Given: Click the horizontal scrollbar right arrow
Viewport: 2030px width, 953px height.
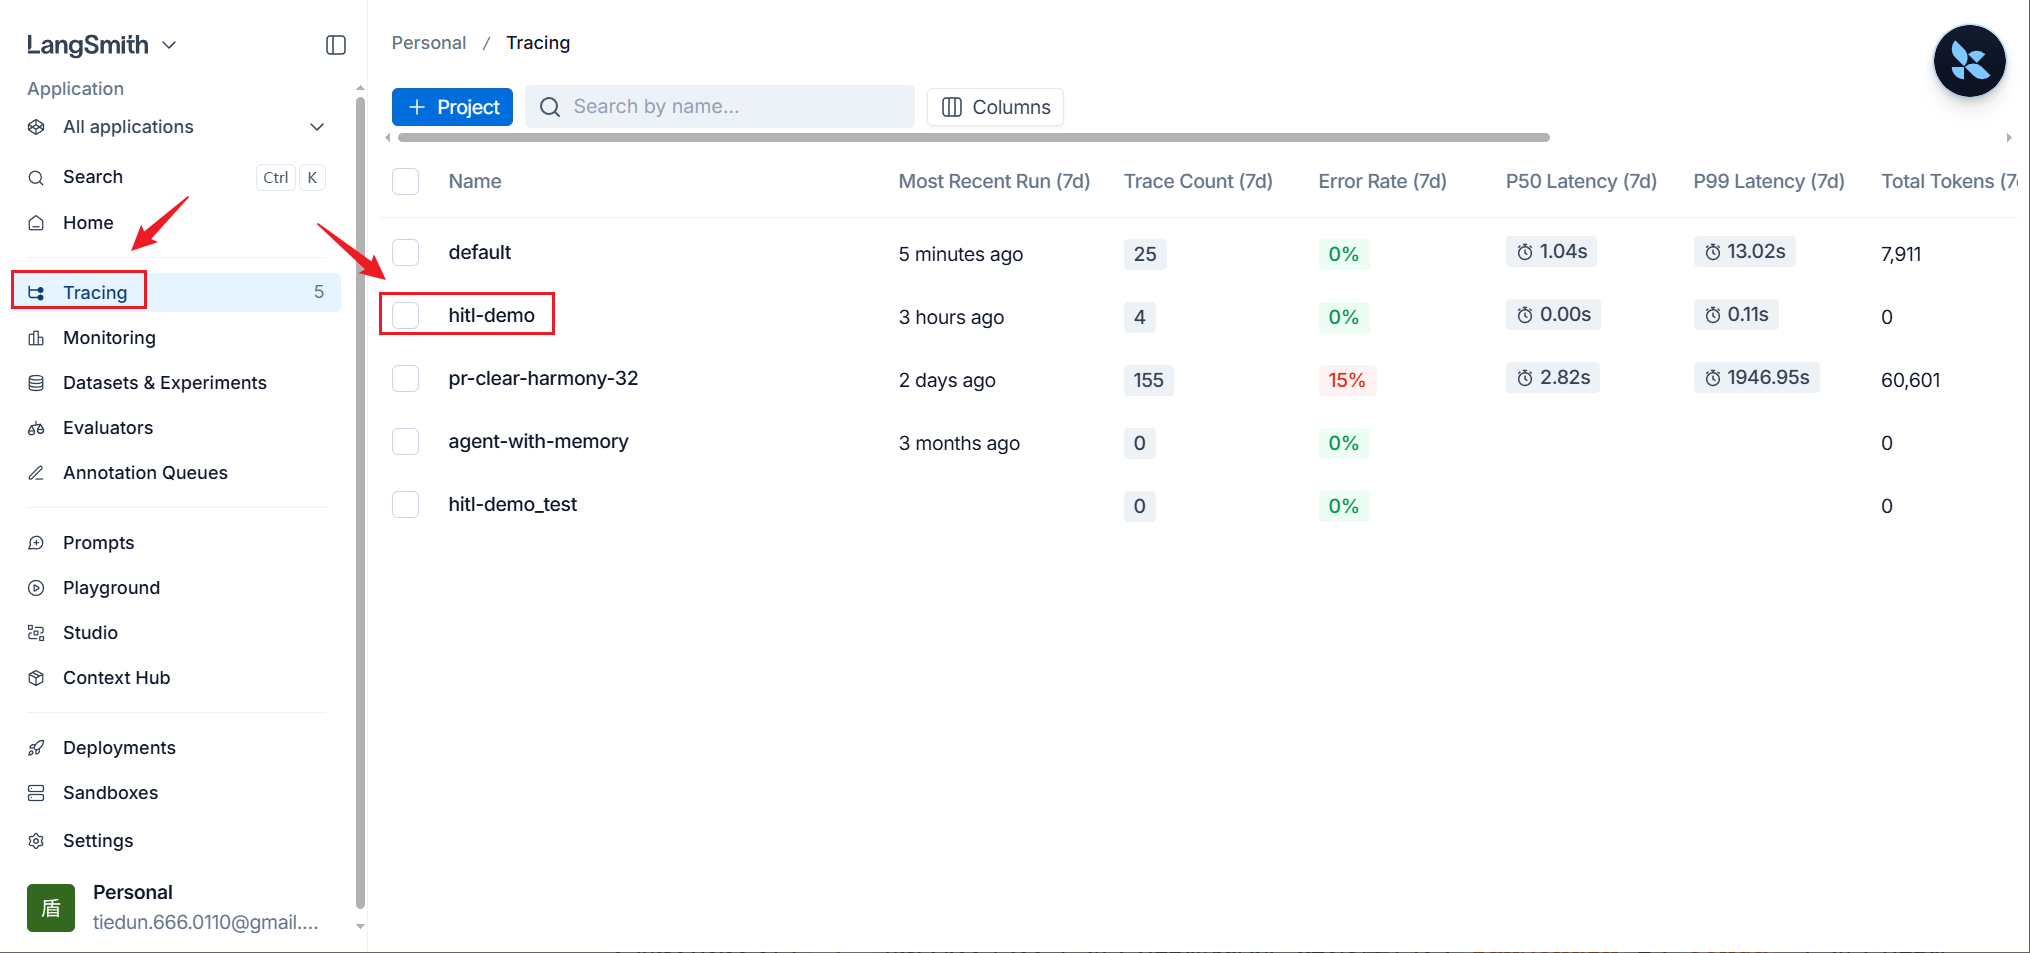Looking at the screenshot, I should [2009, 138].
